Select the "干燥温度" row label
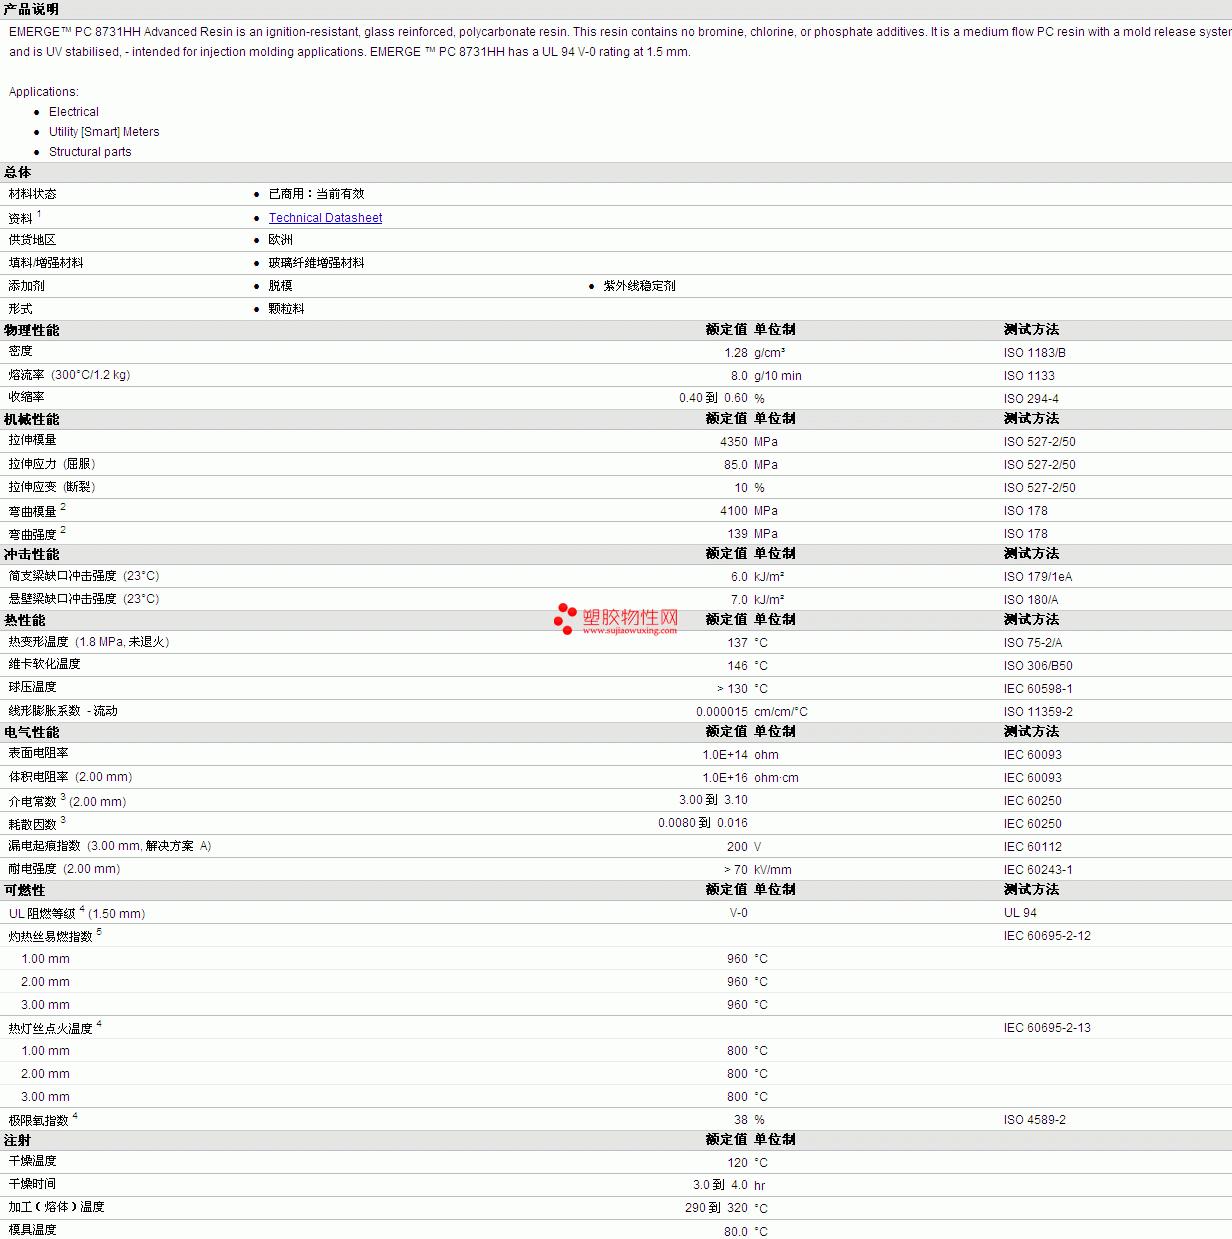Viewport: 1232px width, 1239px height. [33, 1161]
